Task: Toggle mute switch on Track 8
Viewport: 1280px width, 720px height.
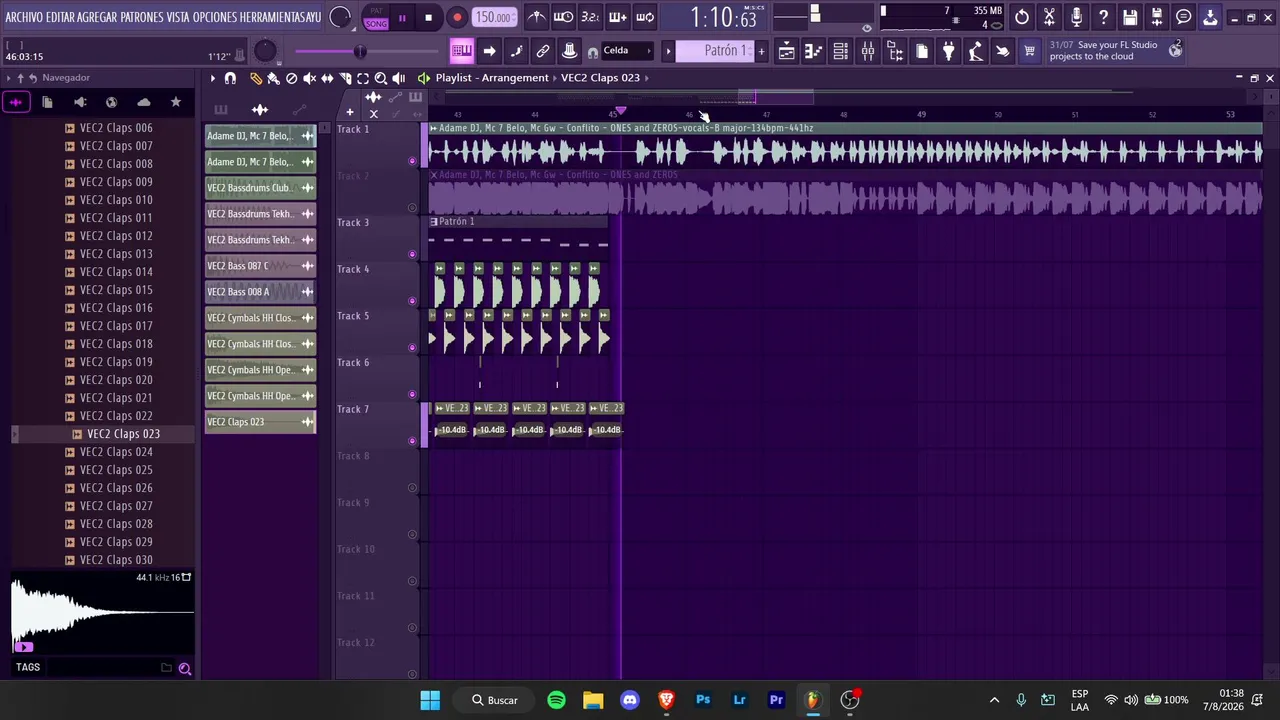Action: point(412,488)
